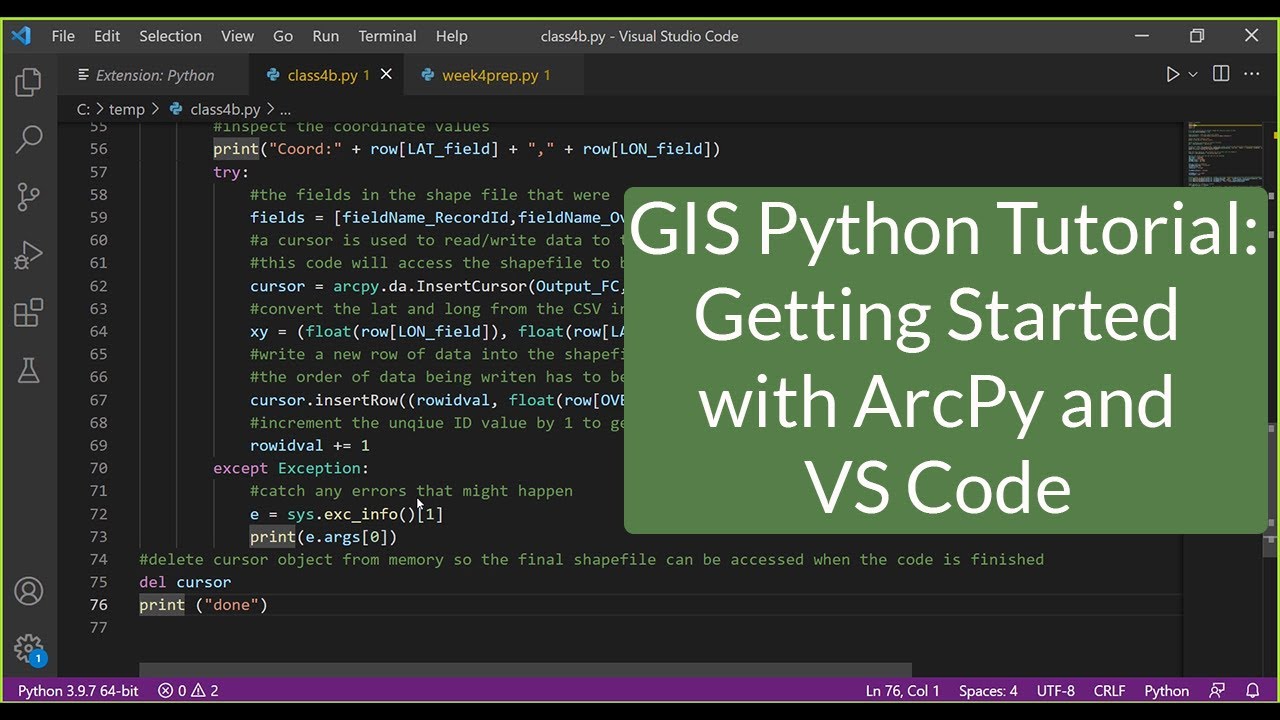Restore down the VS Code window

[x=1197, y=36]
